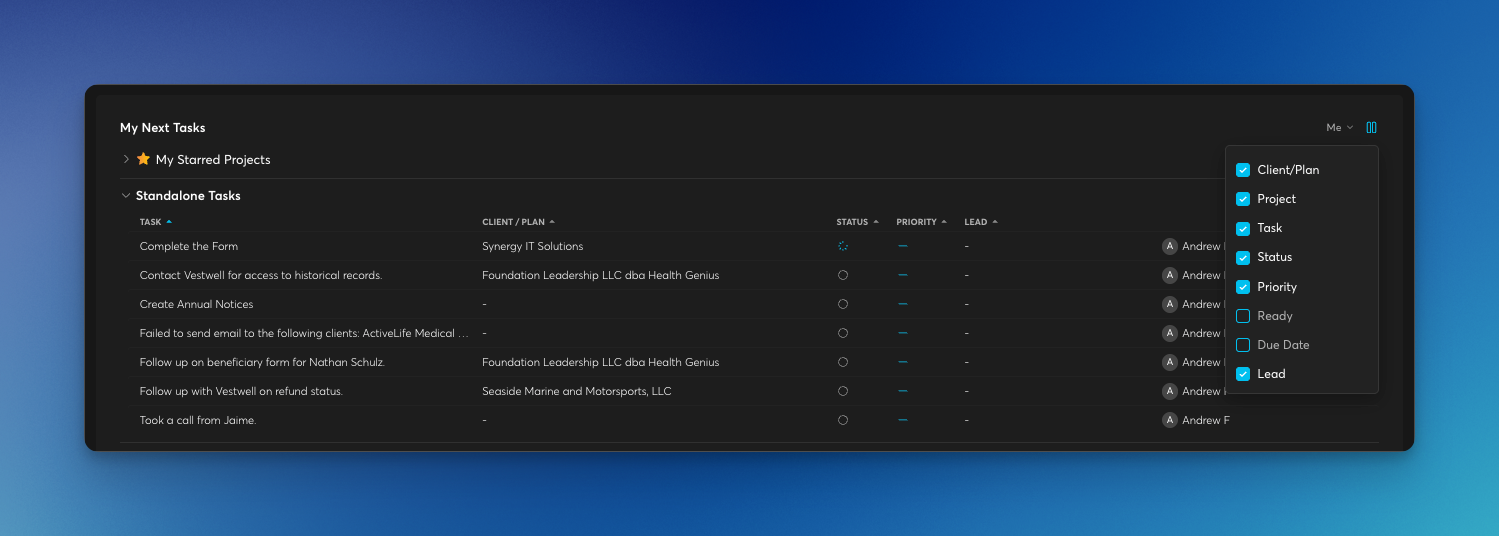
Task: Open the Create Annual Notices task
Action: point(197,304)
